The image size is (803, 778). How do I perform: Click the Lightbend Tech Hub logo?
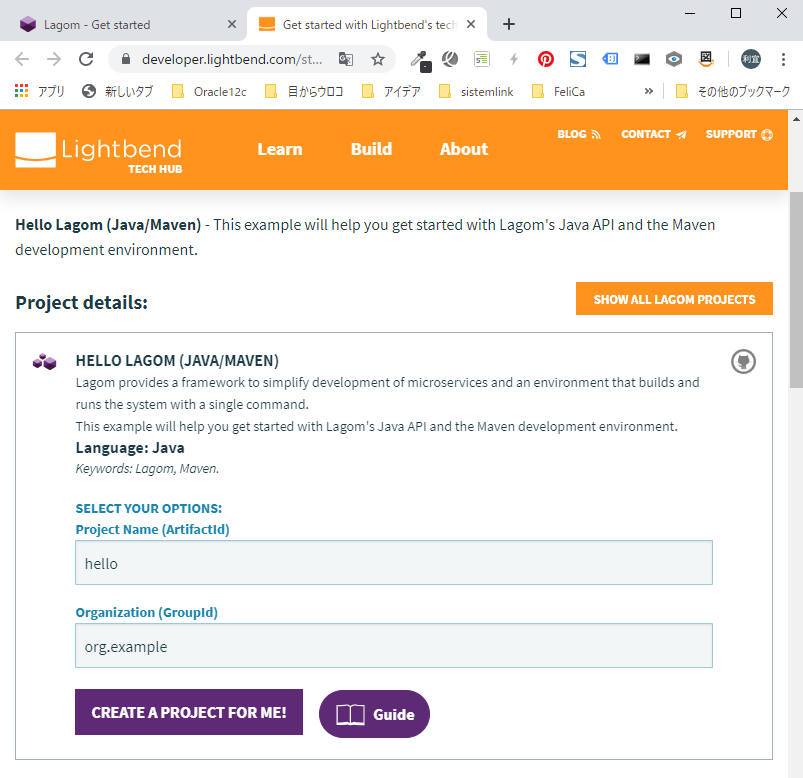pos(97,150)
